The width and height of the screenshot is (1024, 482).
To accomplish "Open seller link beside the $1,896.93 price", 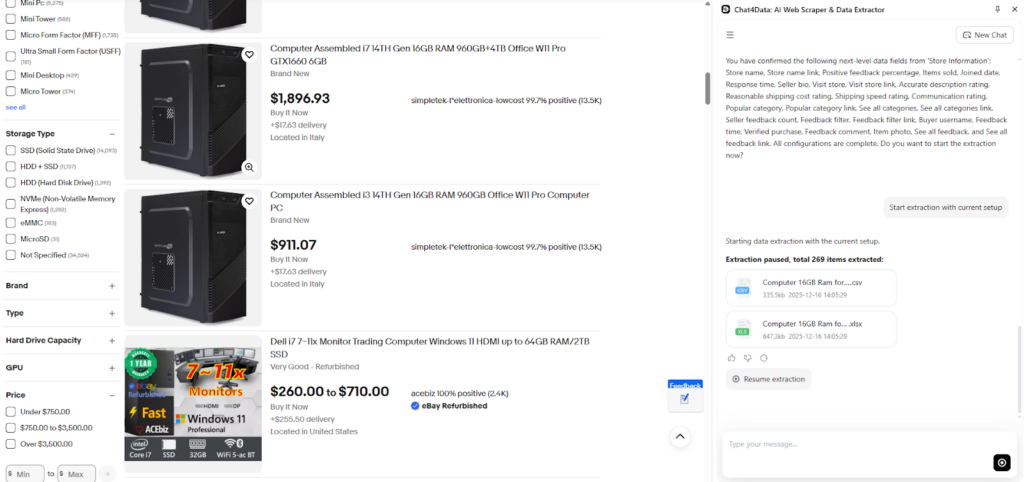I will click(x=506, y=101).
